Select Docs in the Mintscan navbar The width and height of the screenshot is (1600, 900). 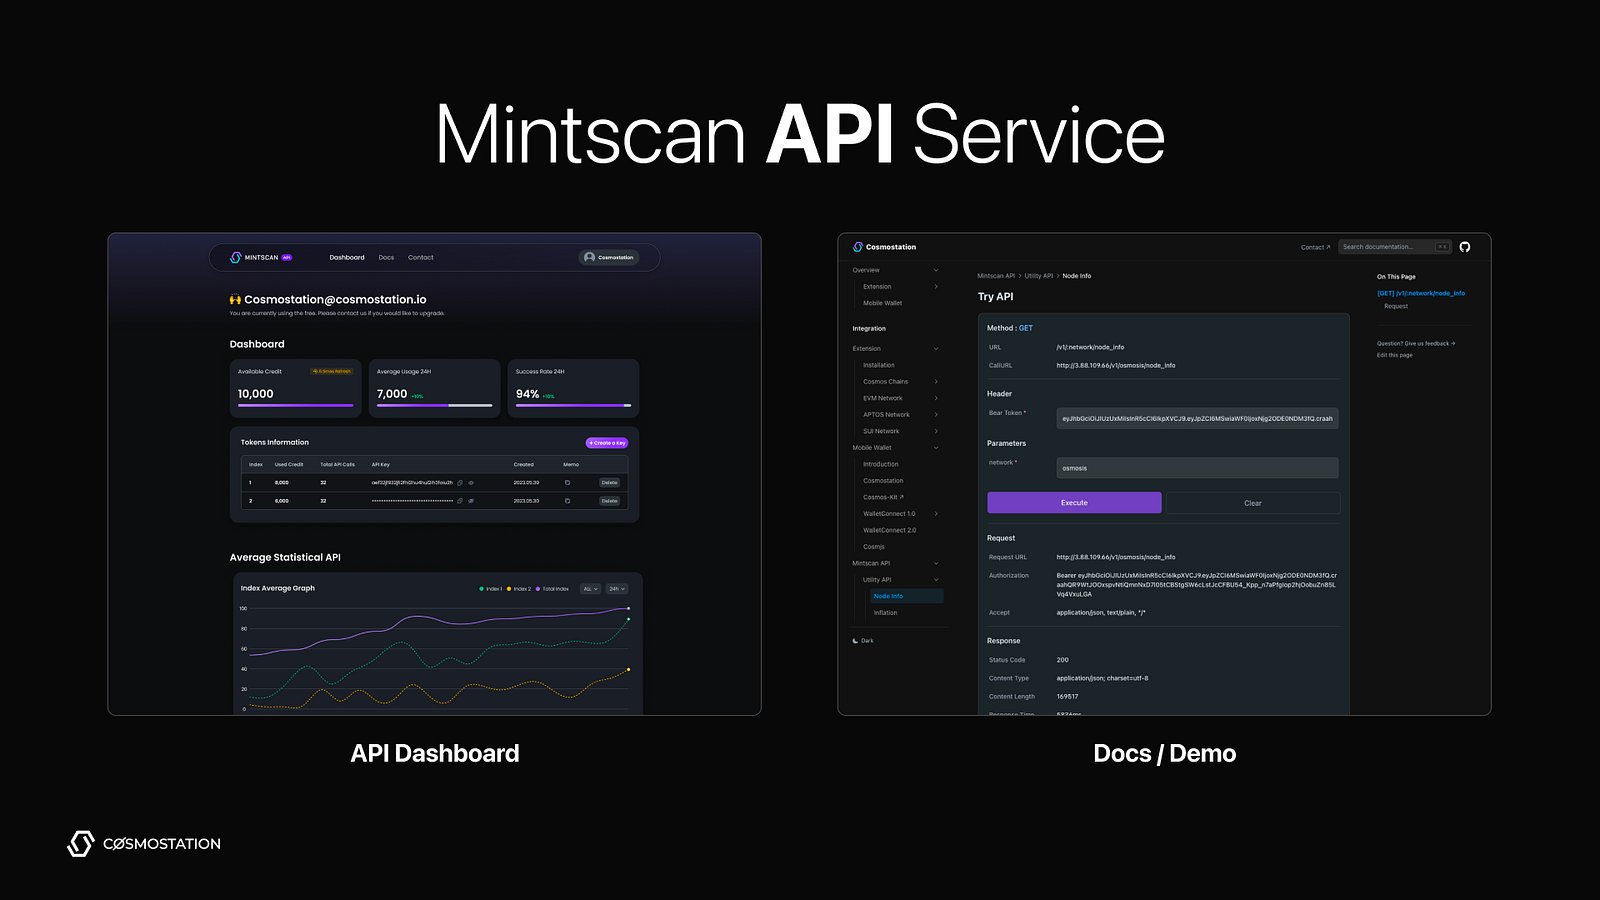click(386, 257)
